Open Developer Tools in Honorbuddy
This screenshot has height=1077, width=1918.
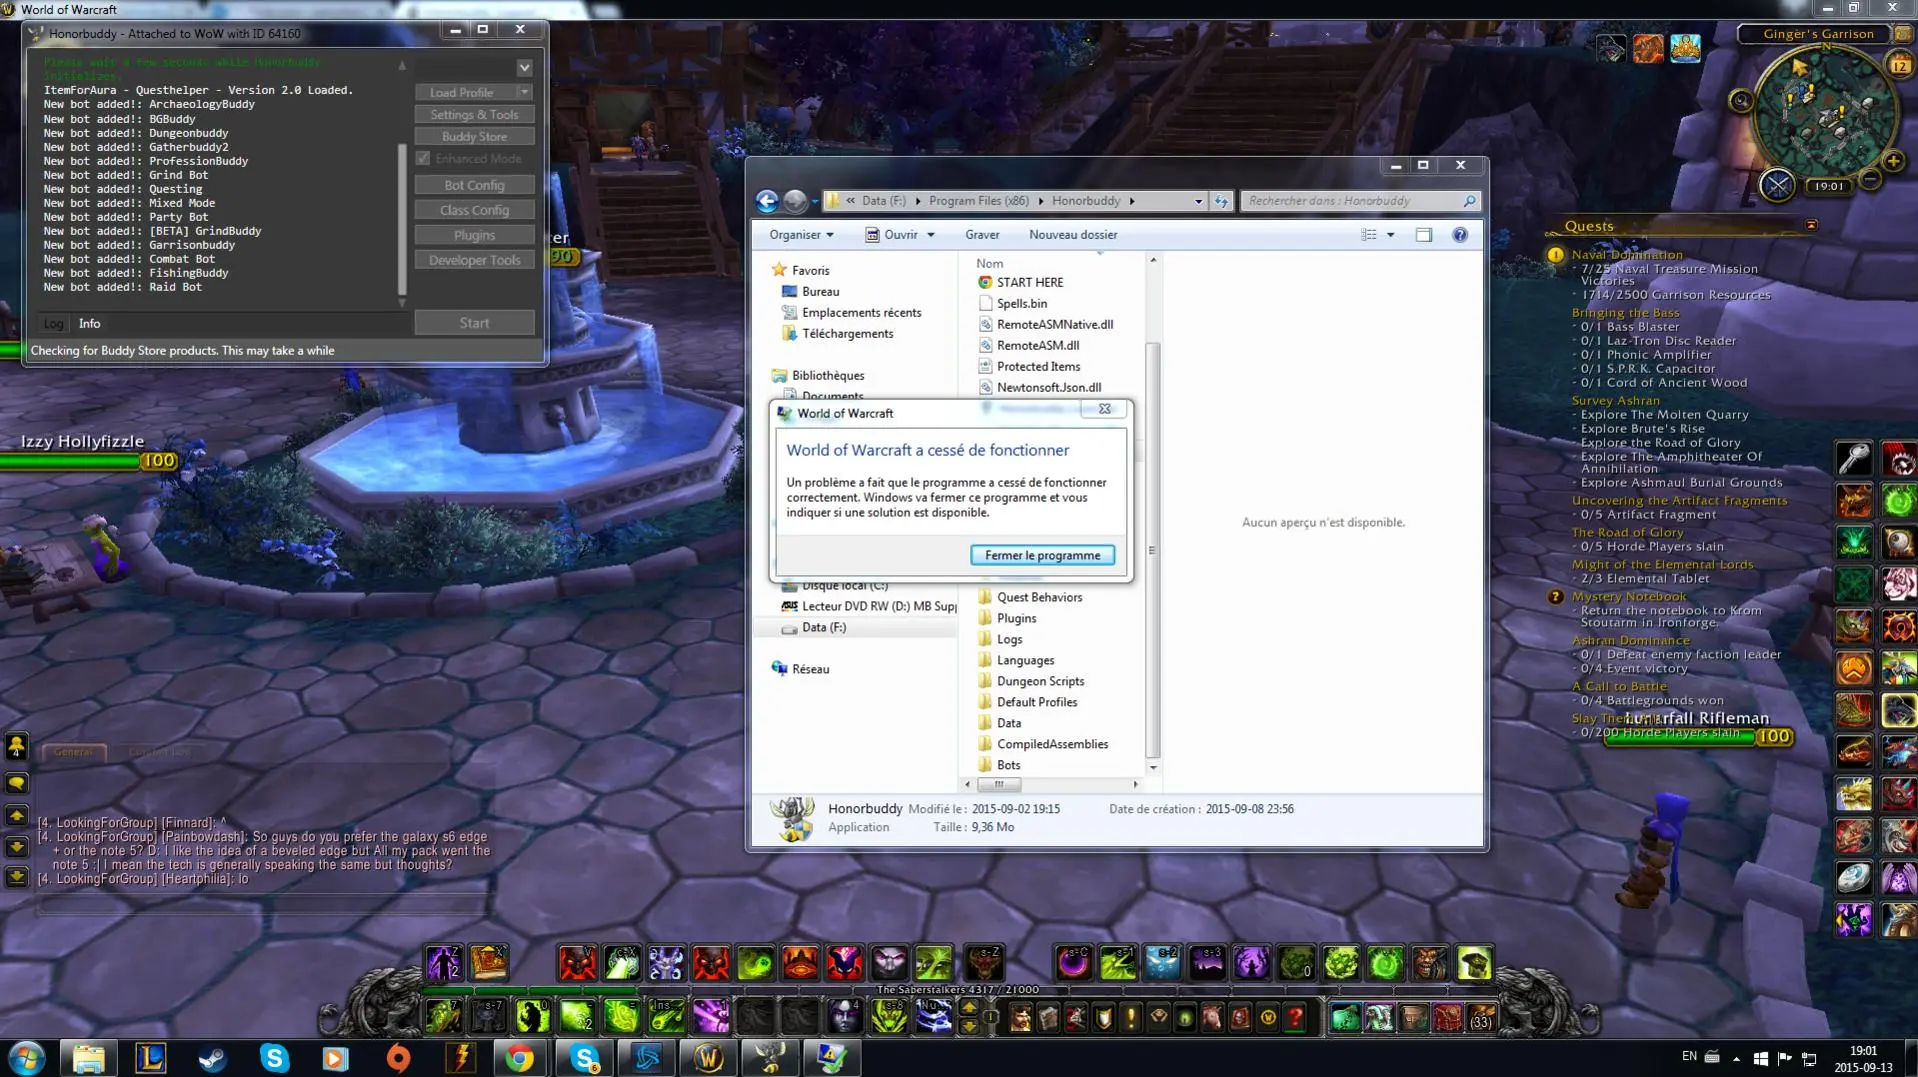[x=474, y=260]
